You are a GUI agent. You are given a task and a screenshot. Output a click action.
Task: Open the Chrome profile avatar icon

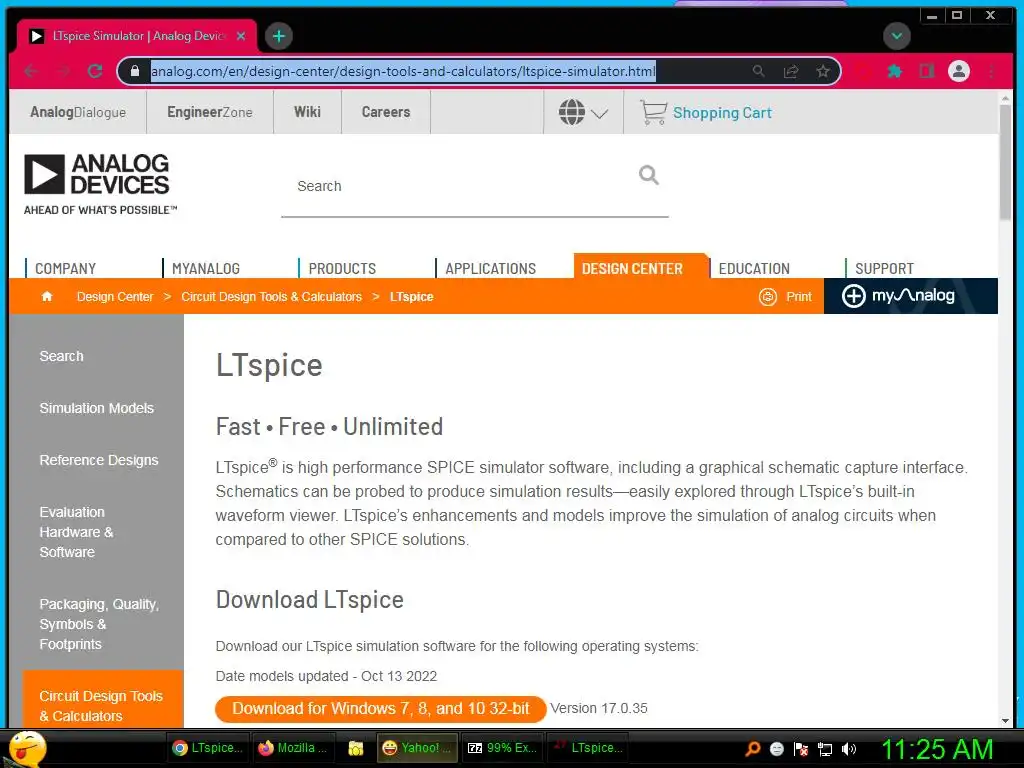coord(959,71)
